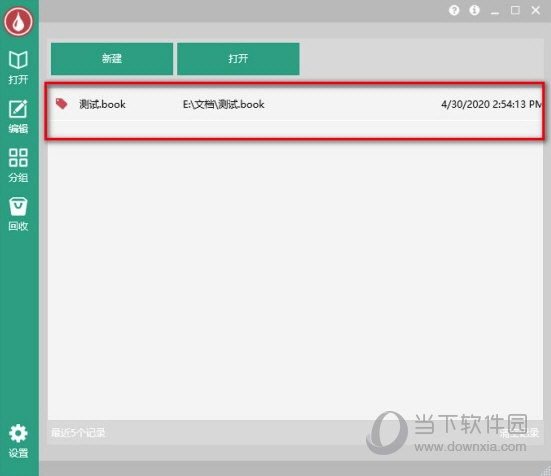Screen dimensions: 551x476
Task: Click the timestamp 4/30/2020 2:54:13 PM
Action: 491,104
